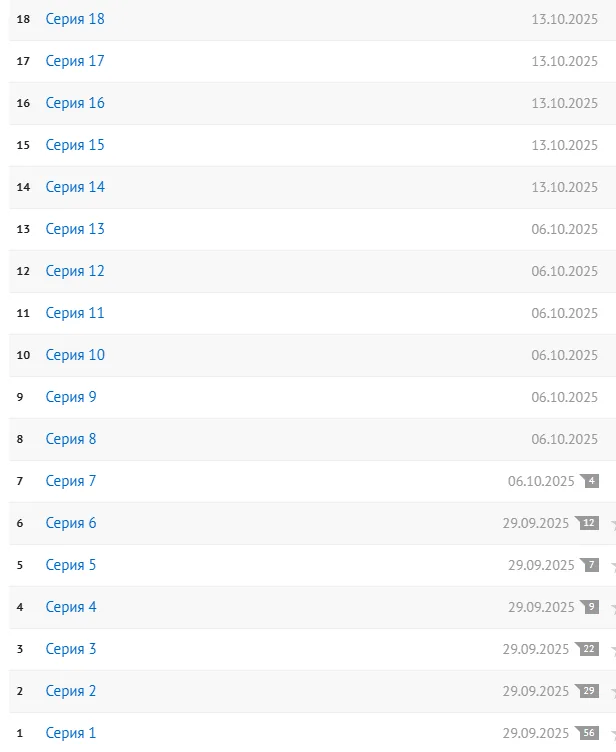
Task: Click the Серия 10 link
Action: click(75, 355)
